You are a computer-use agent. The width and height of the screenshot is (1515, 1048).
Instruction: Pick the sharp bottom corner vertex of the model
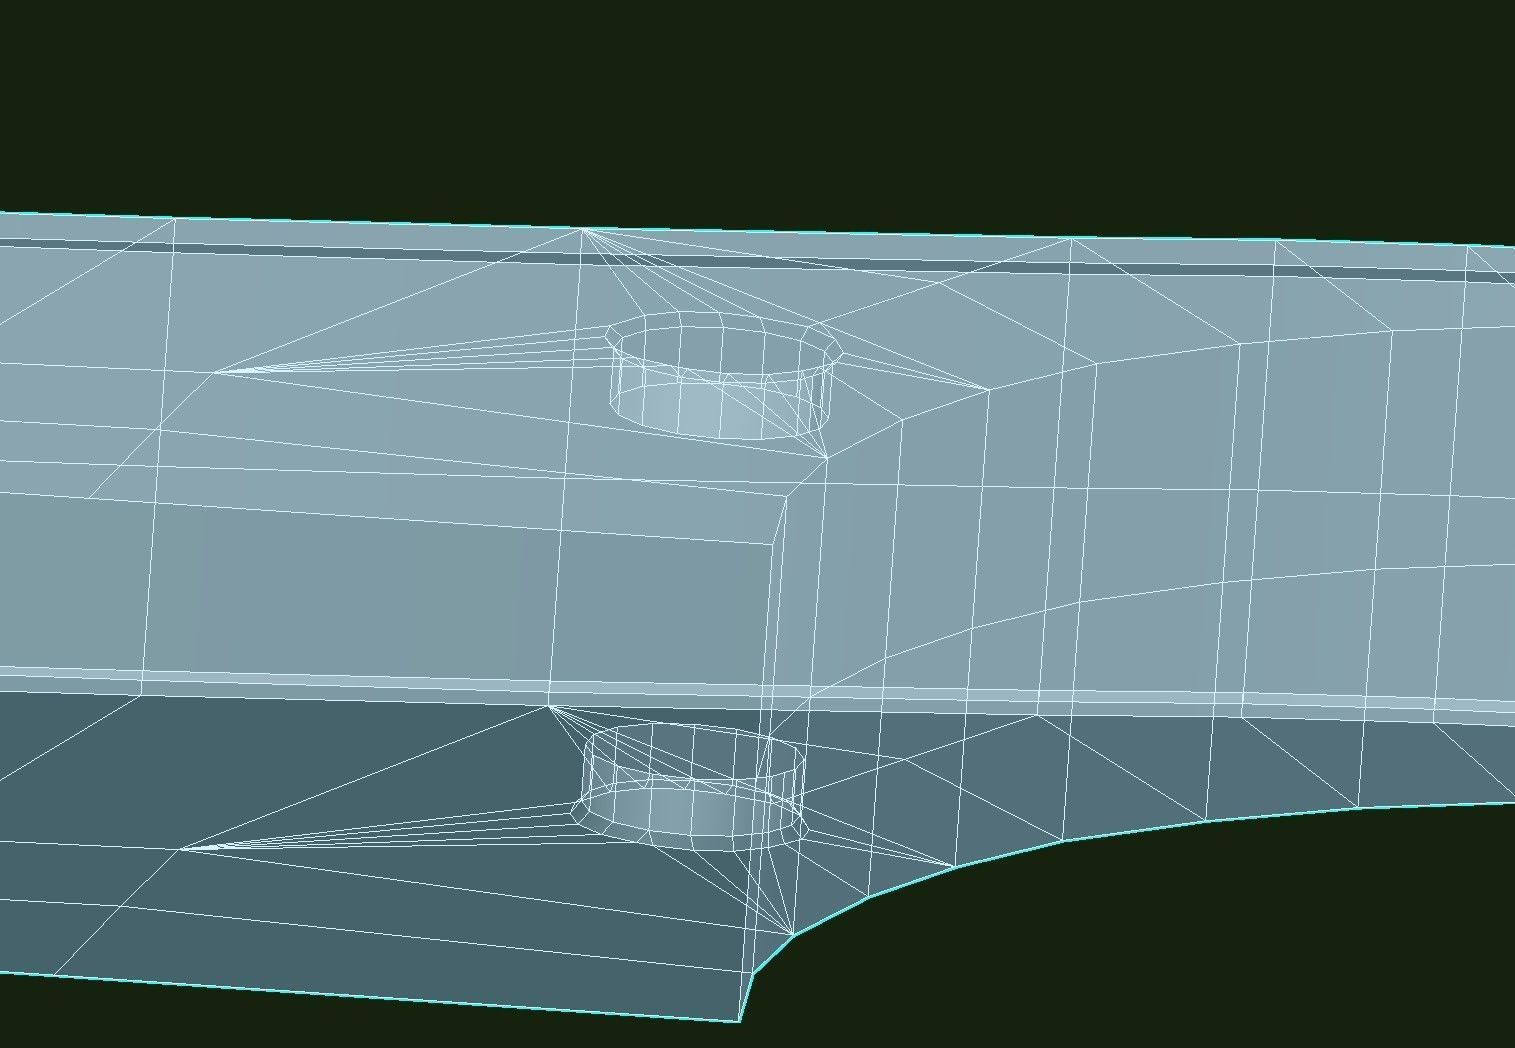pyautogui.click(x=739, y=1021)
